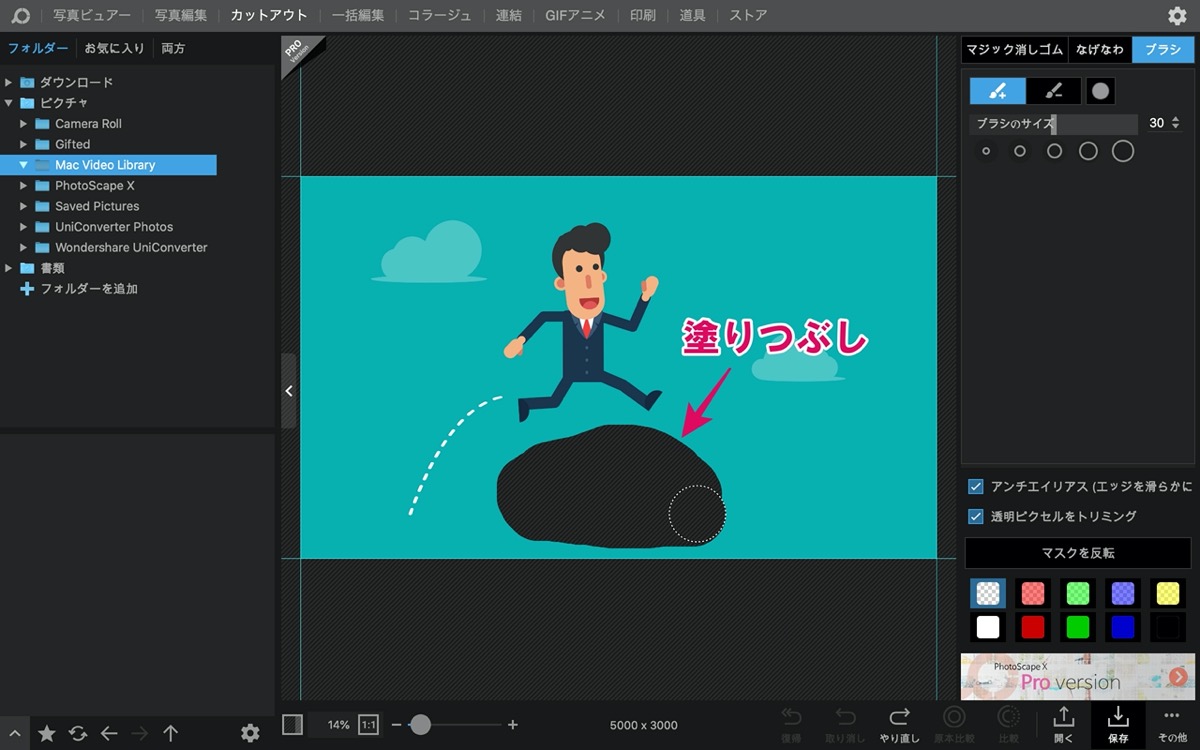Select the Wondershare UniConverter folder
The image size is (1200, 750).
131,247
